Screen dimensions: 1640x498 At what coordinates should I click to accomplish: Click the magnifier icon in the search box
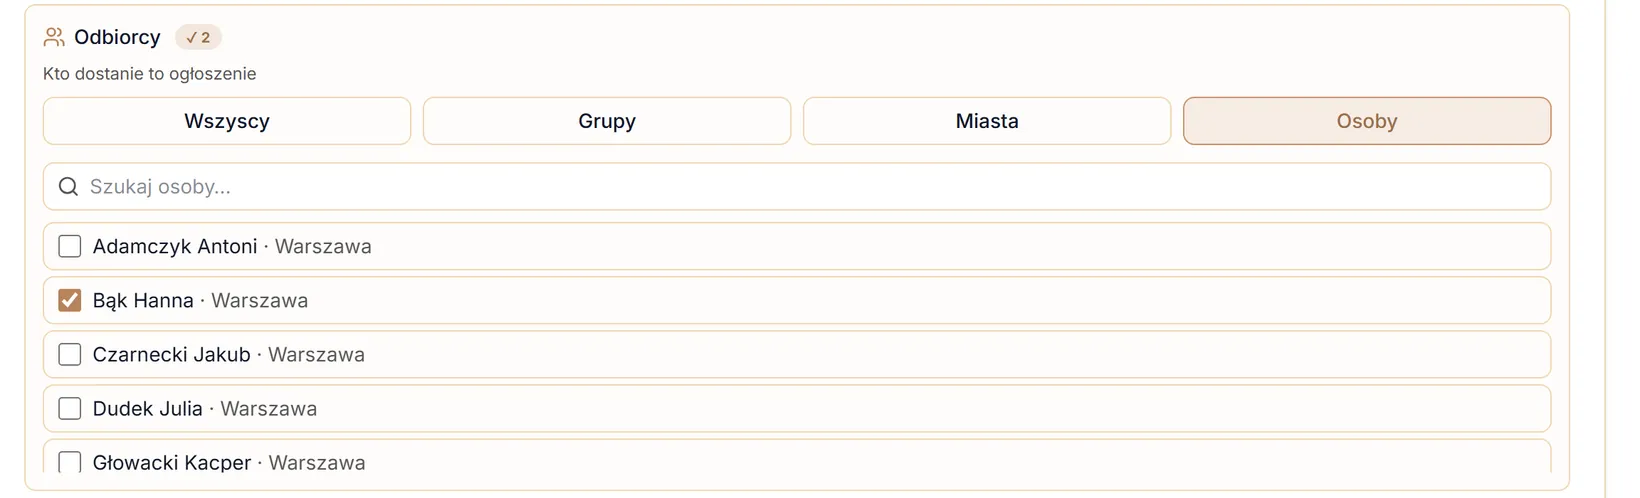click(x=68, y=187)
